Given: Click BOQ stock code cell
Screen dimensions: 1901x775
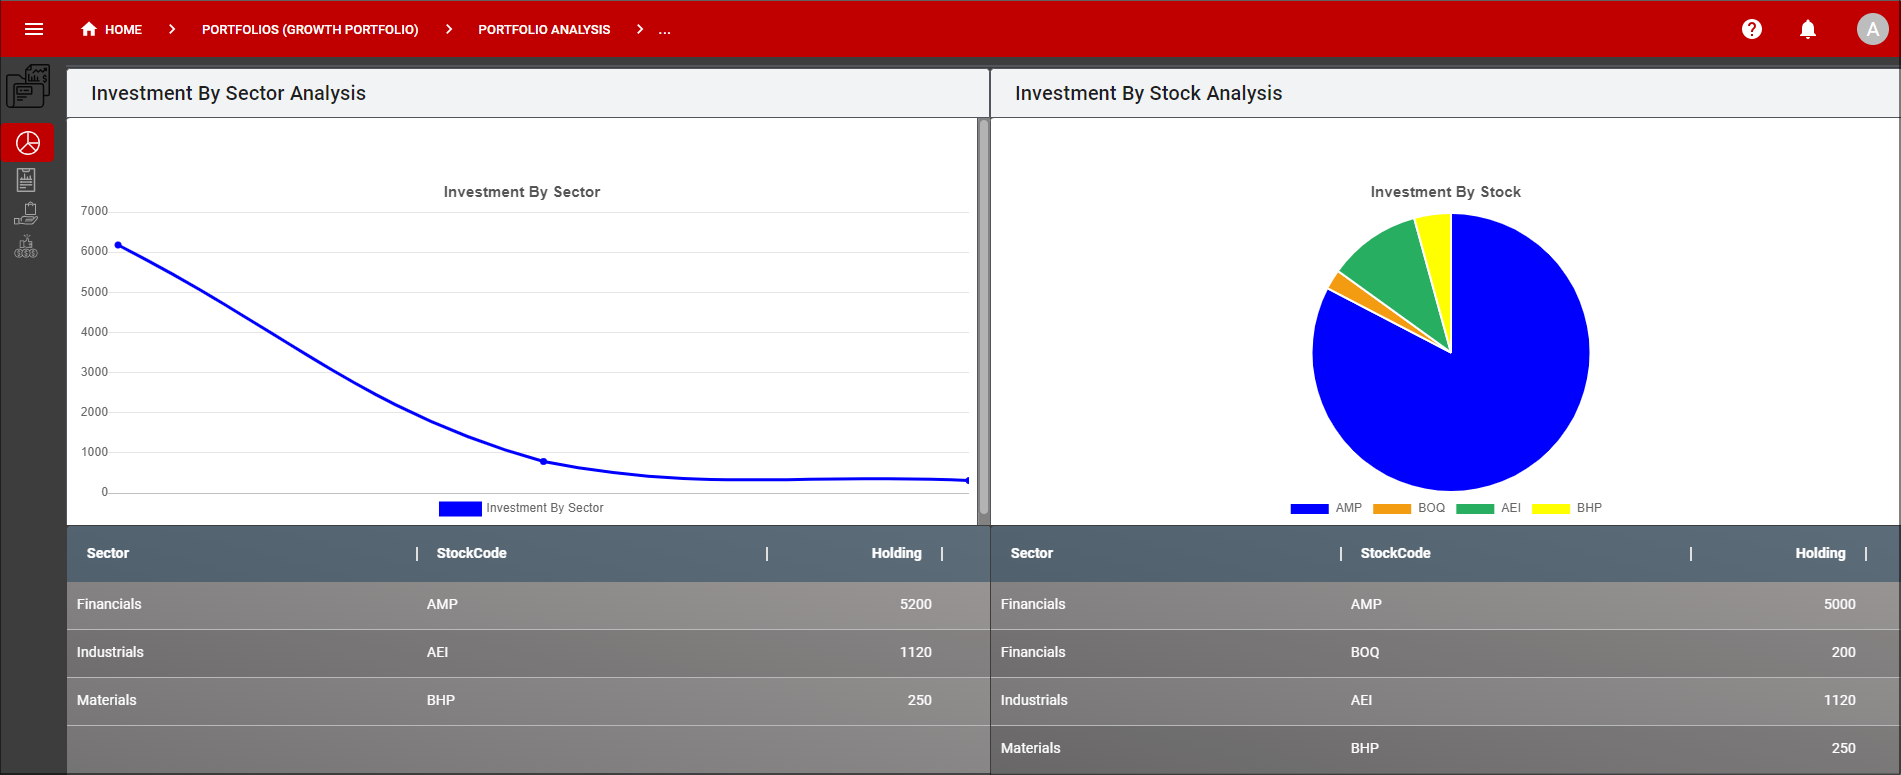Looking at the screenshot, I should (1365, 652).
